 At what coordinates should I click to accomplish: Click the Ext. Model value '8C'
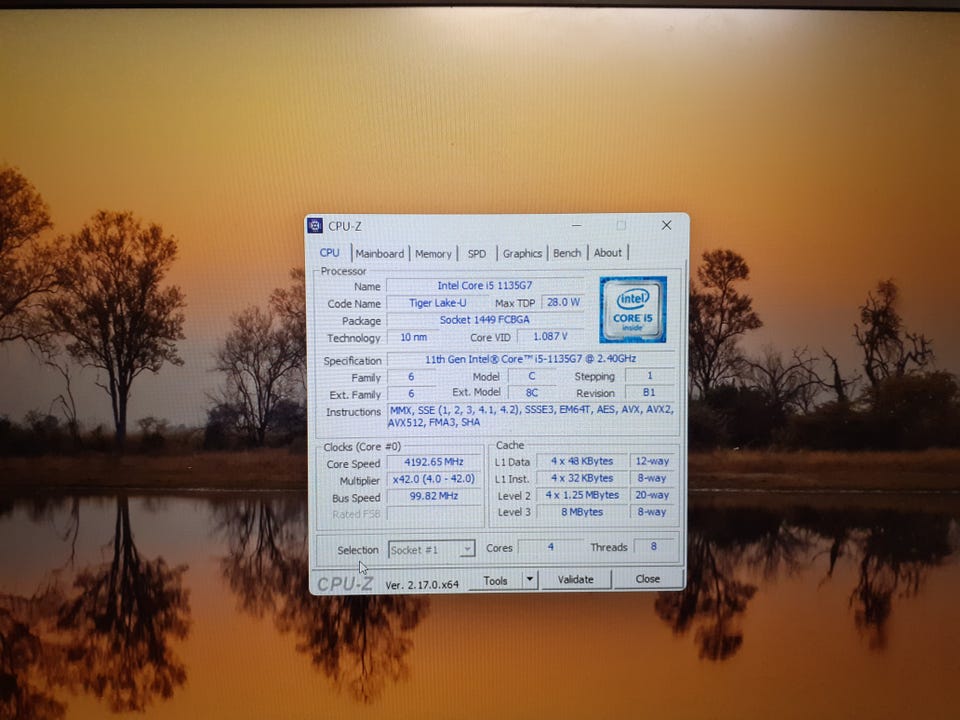(x=531, y=392)
